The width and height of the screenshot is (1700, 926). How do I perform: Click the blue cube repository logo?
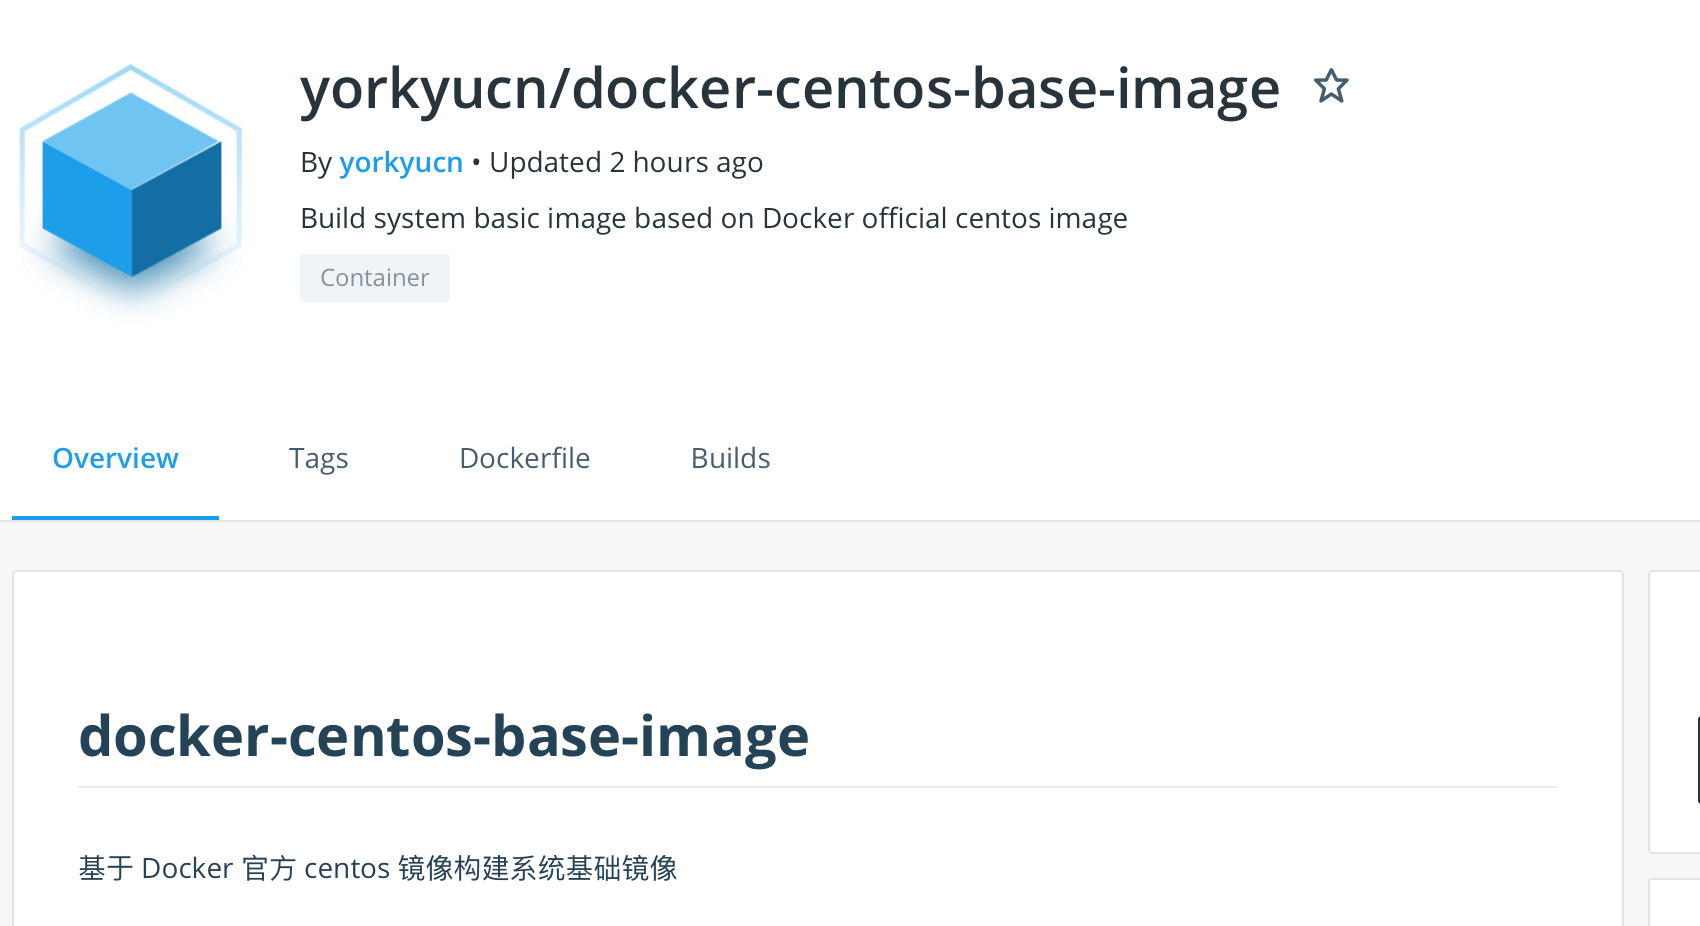(x=131, y=185)
